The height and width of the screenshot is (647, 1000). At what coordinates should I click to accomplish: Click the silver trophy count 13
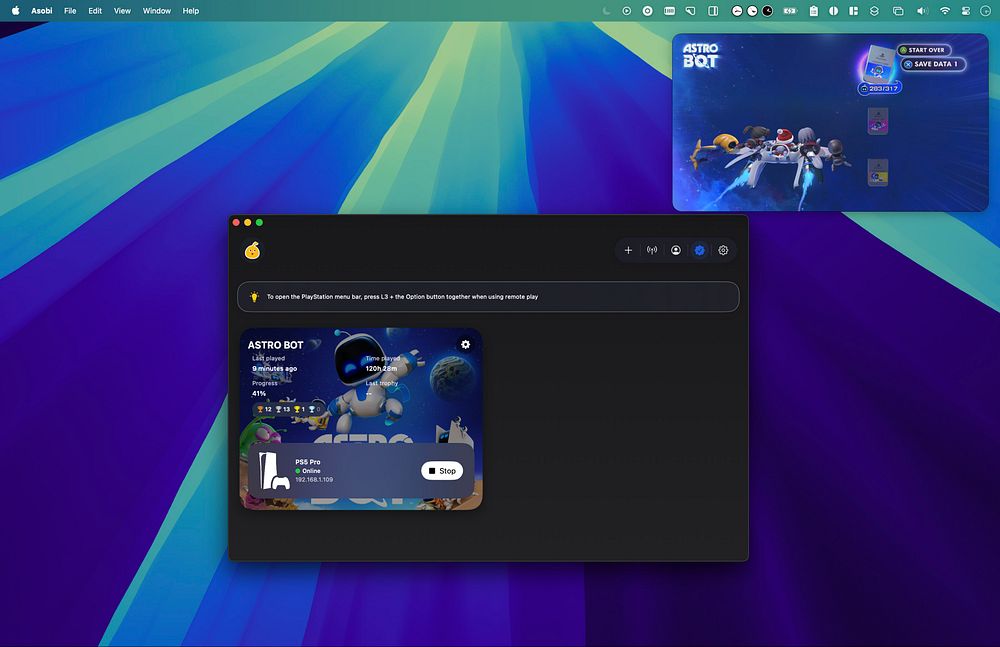283,409
